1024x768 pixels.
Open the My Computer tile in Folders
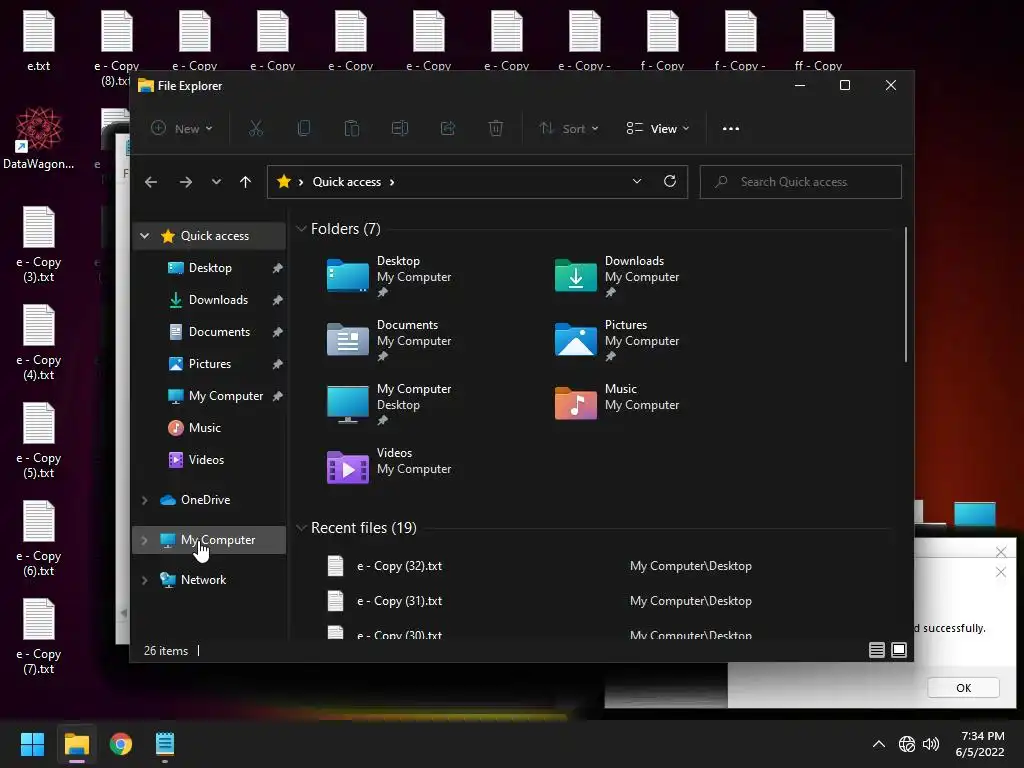[390, 405]
